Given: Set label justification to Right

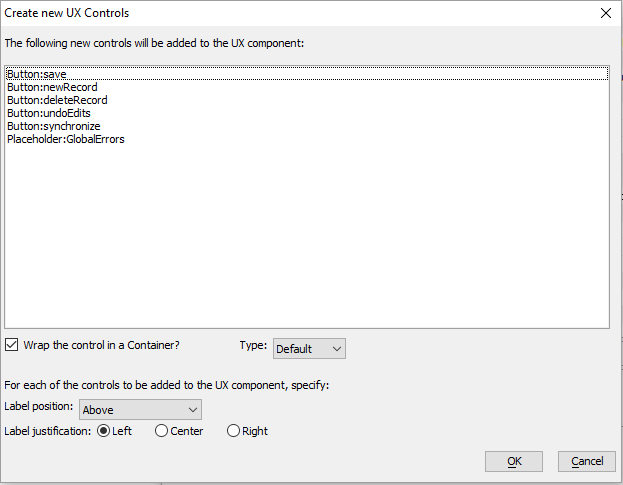Looking at the screenshot, I should point(233,431).
